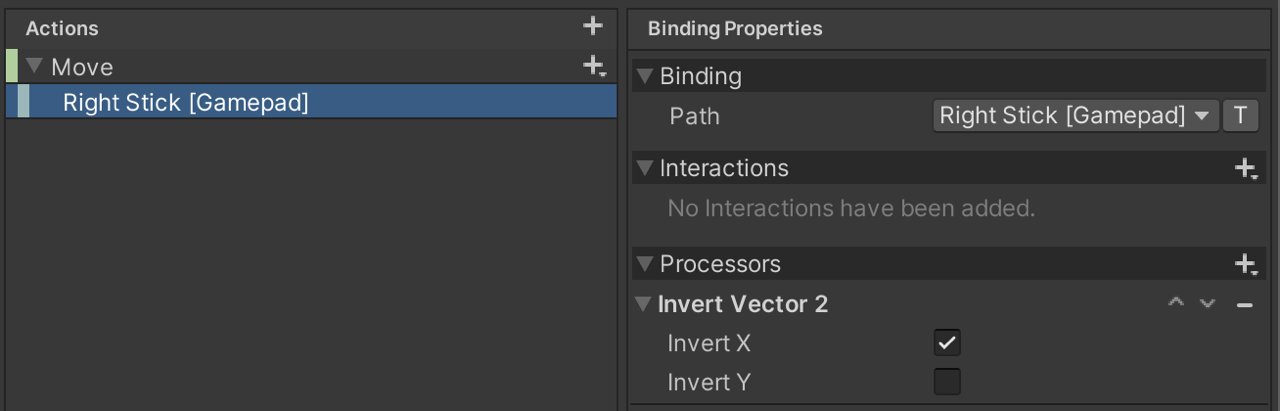Add a new interaction
This screenshot has height=411, width=1280.
(x=1245, y=168)
